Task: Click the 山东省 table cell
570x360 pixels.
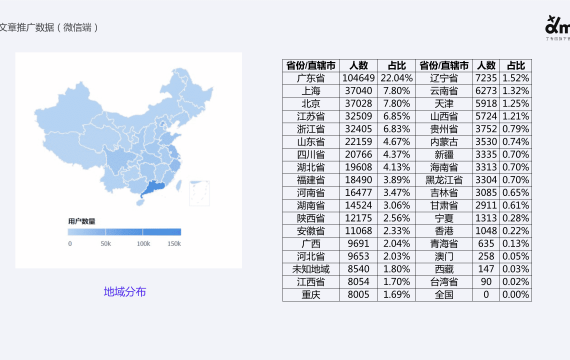Action: click(x=311, y=142)
